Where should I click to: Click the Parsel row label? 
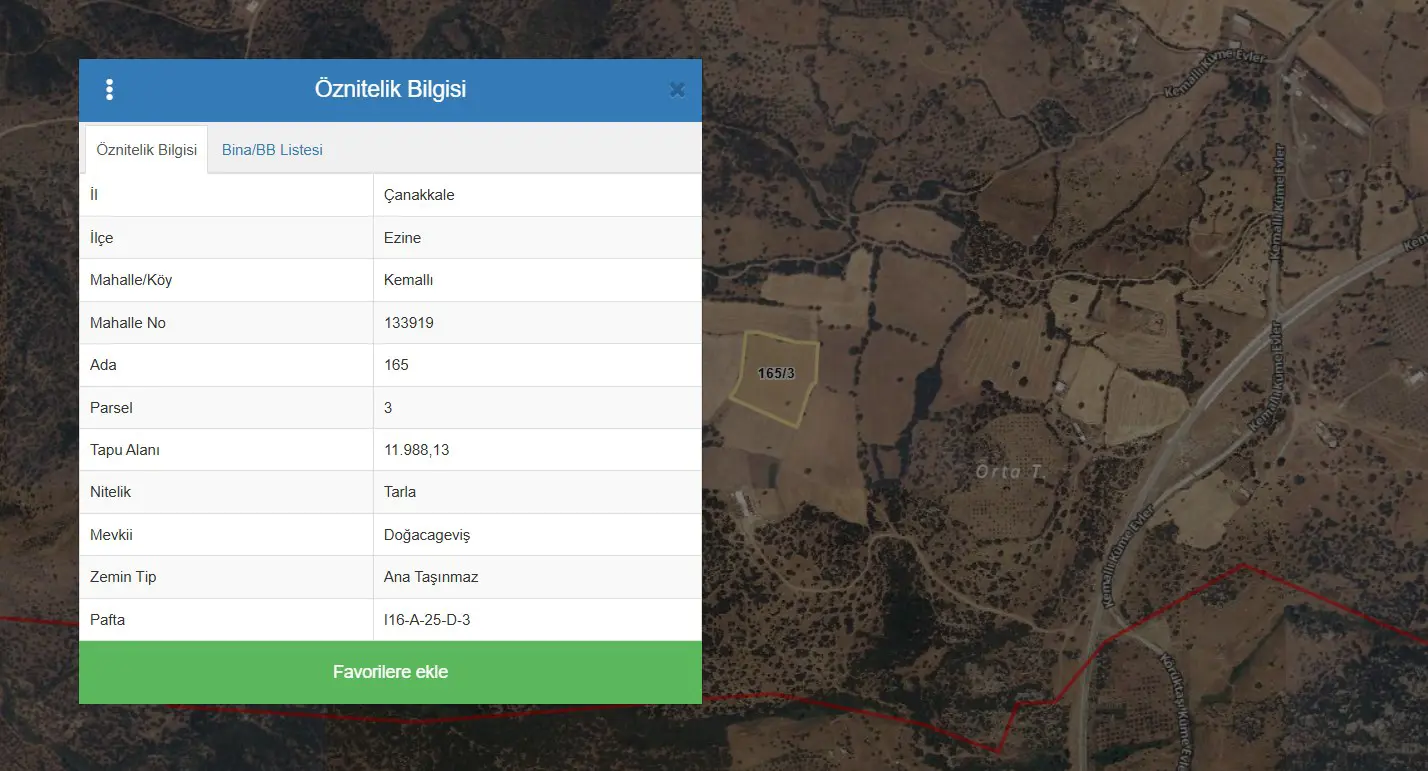pyautogui.click(x=111, y=408)
